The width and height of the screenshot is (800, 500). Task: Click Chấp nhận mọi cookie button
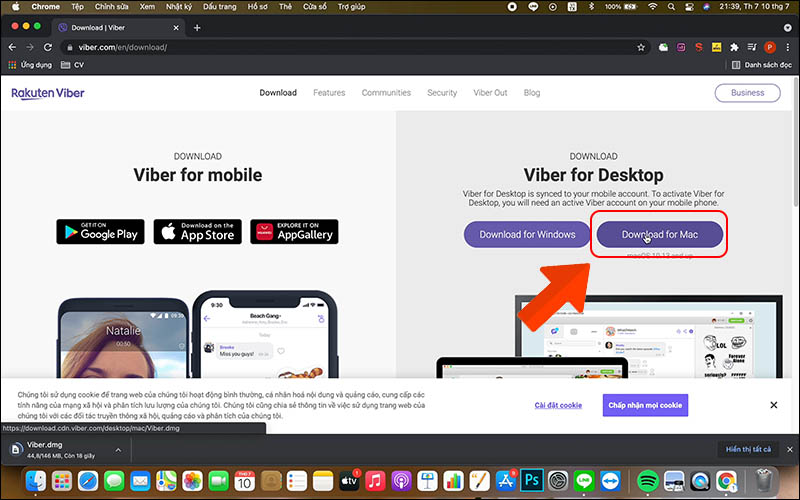(645, 405)
